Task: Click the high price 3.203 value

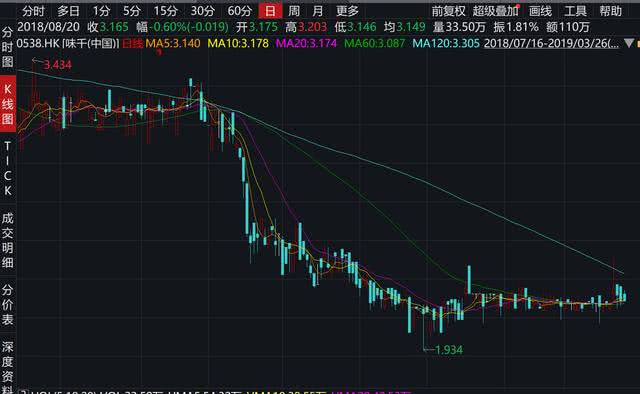Action: 312,27
